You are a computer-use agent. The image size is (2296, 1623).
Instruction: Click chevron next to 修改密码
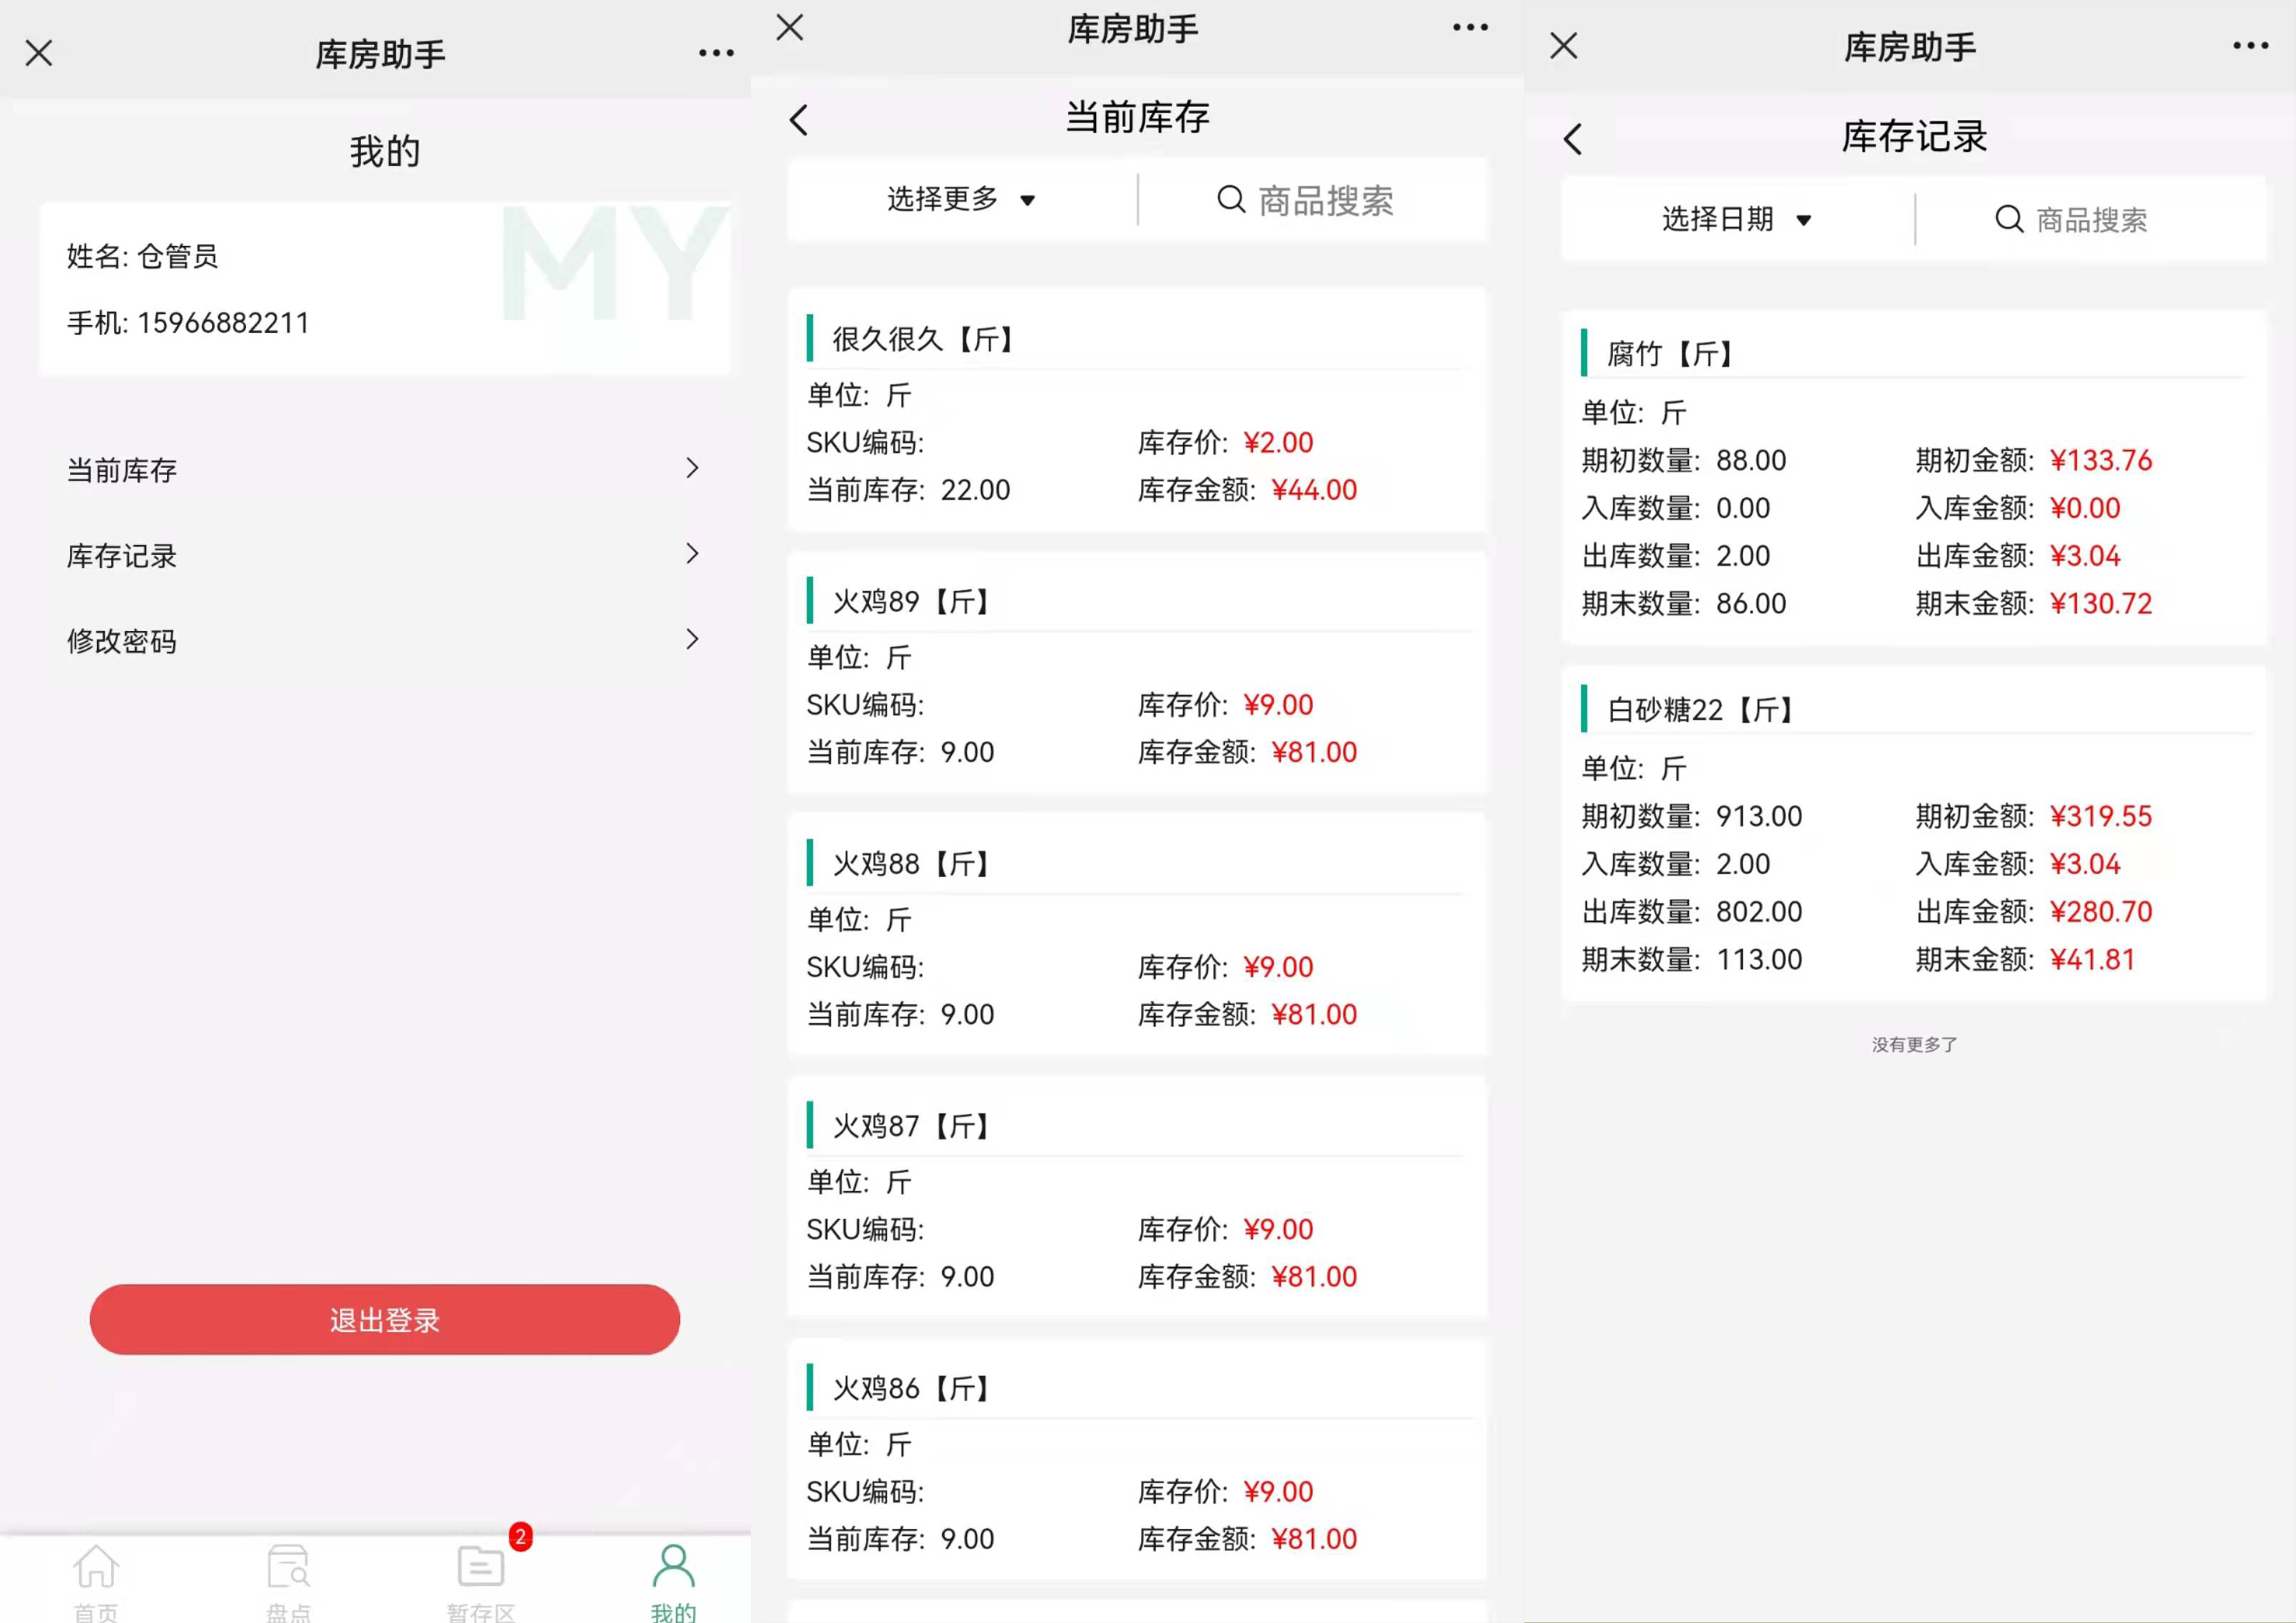[692, 640]
